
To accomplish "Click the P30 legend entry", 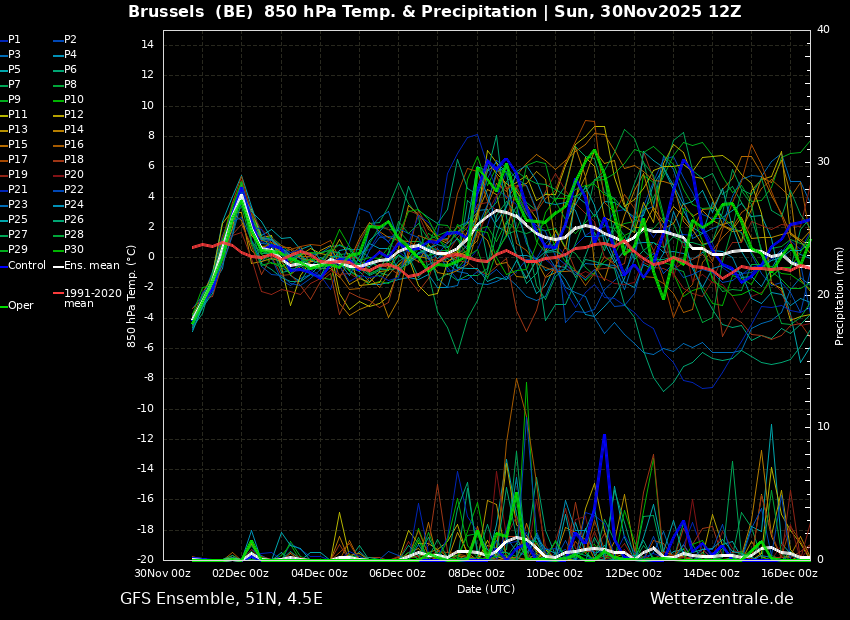I will click(73, 250).
